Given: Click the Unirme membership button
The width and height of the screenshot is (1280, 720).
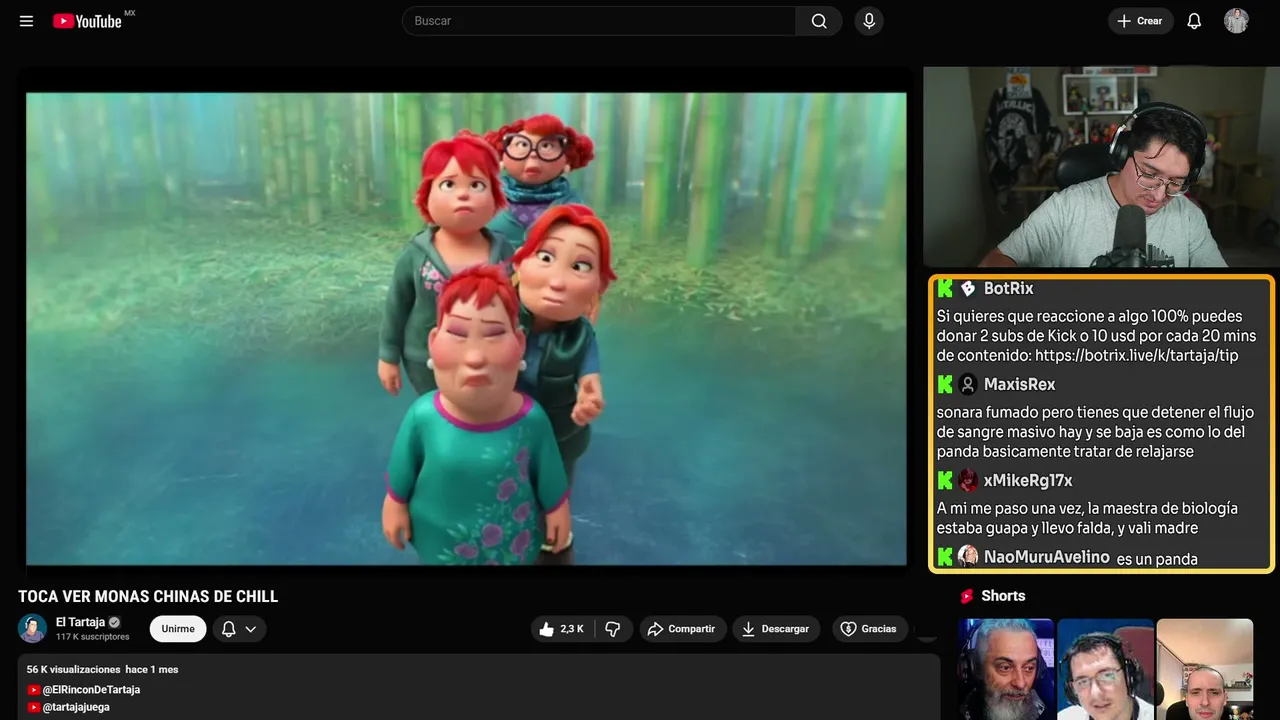Looking at the screenshot, I should (178, 629).
